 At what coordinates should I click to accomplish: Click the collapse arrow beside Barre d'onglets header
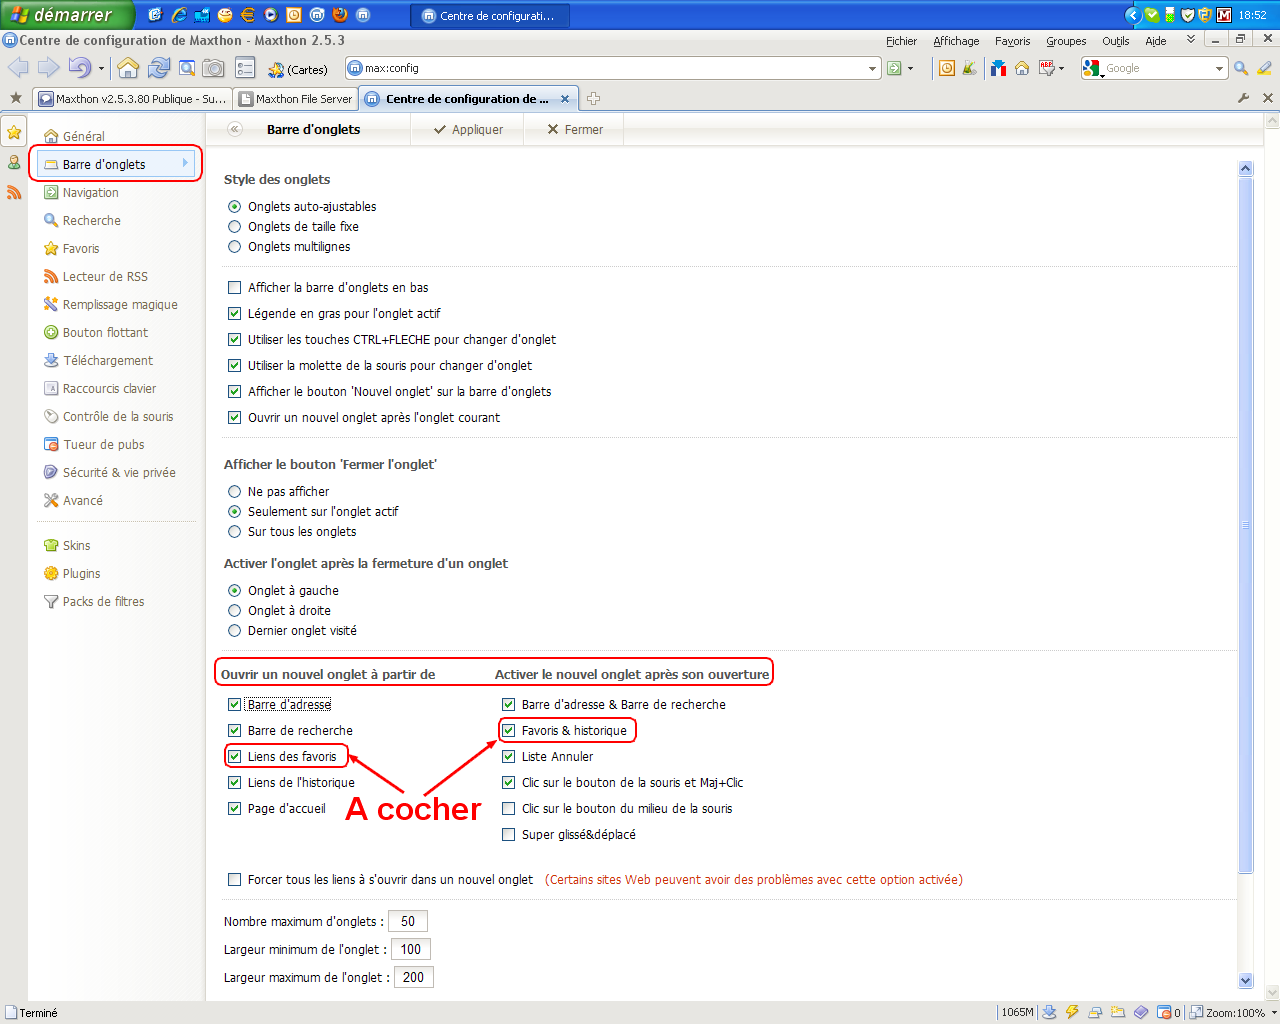coord(235,129)
